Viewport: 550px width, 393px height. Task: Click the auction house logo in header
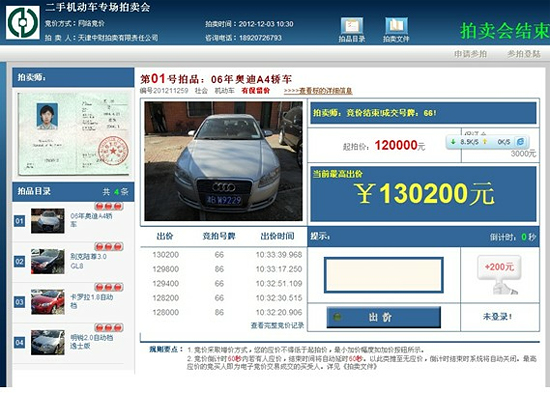coord(23,23)
